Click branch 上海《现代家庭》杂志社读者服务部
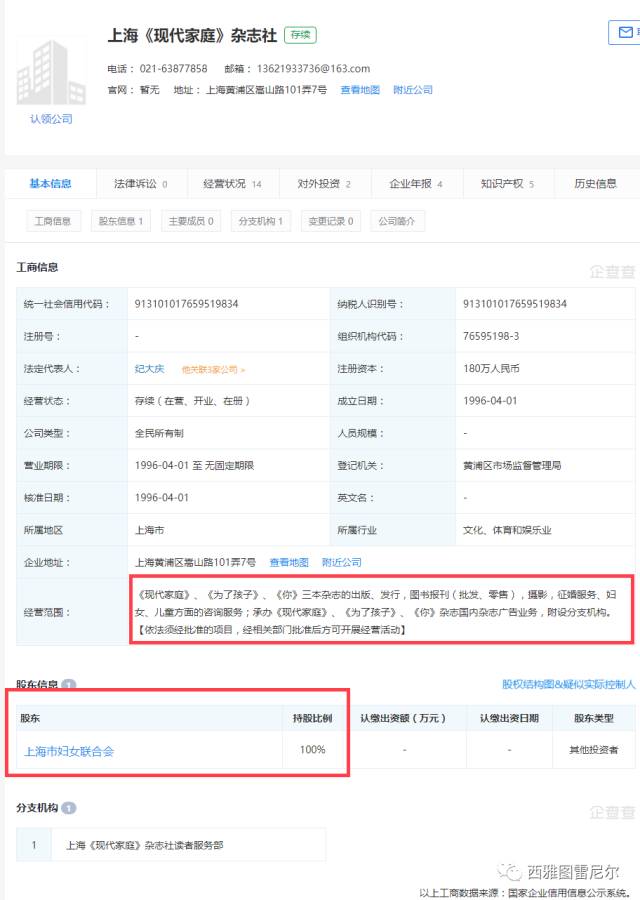This screenshot has width=640, height=900. point(144,845)
